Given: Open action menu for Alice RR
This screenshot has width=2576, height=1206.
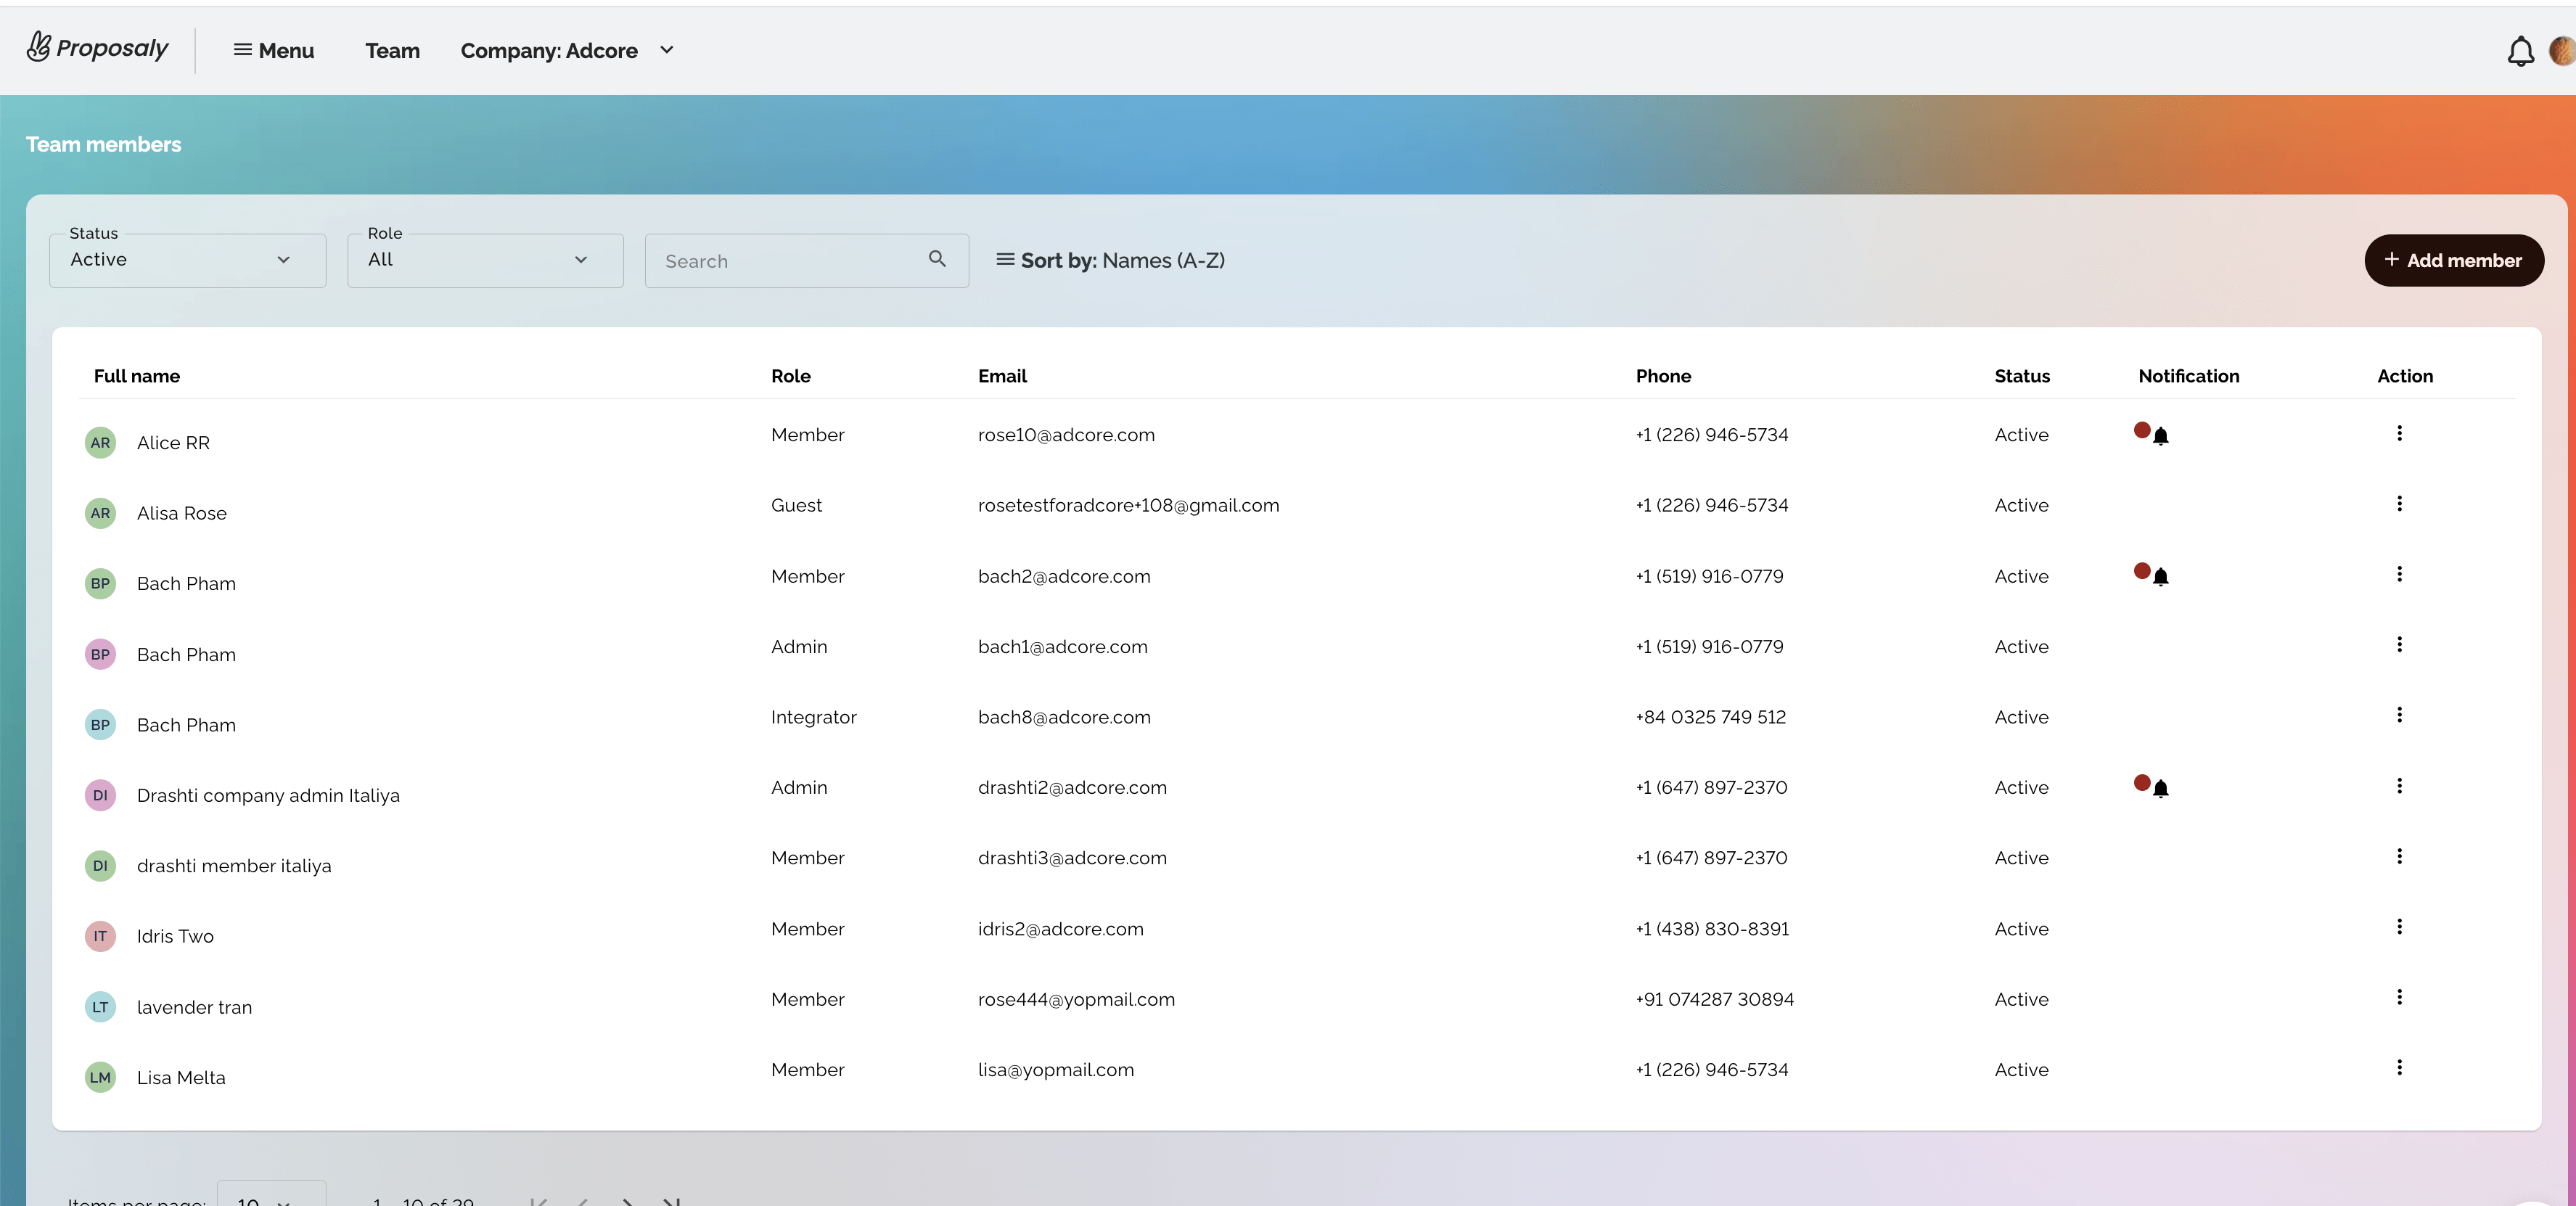Looking at the screenshot, I should click(2399, 433).
